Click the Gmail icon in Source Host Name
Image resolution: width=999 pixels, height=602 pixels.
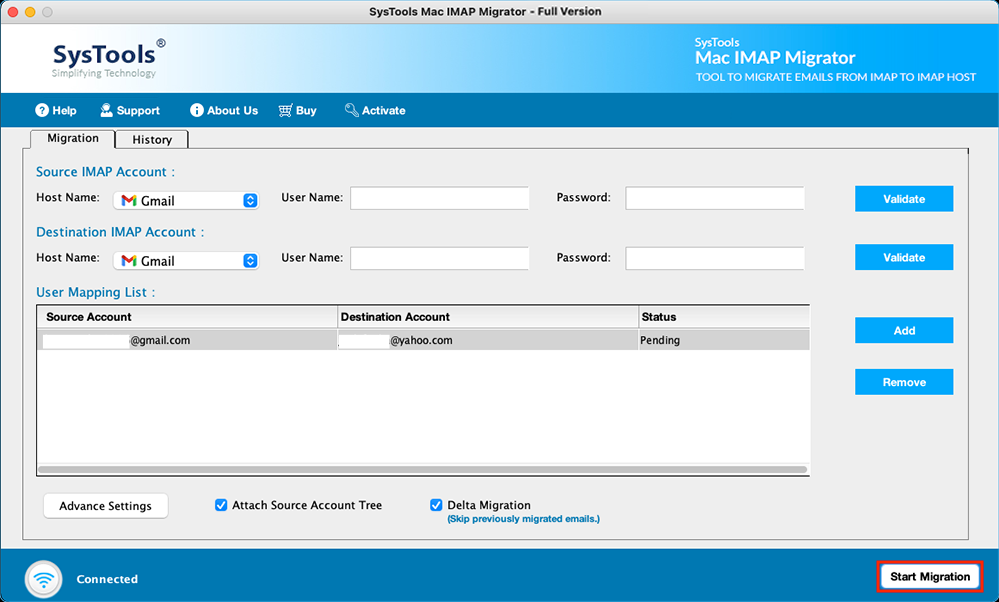(x=129, y=201)
